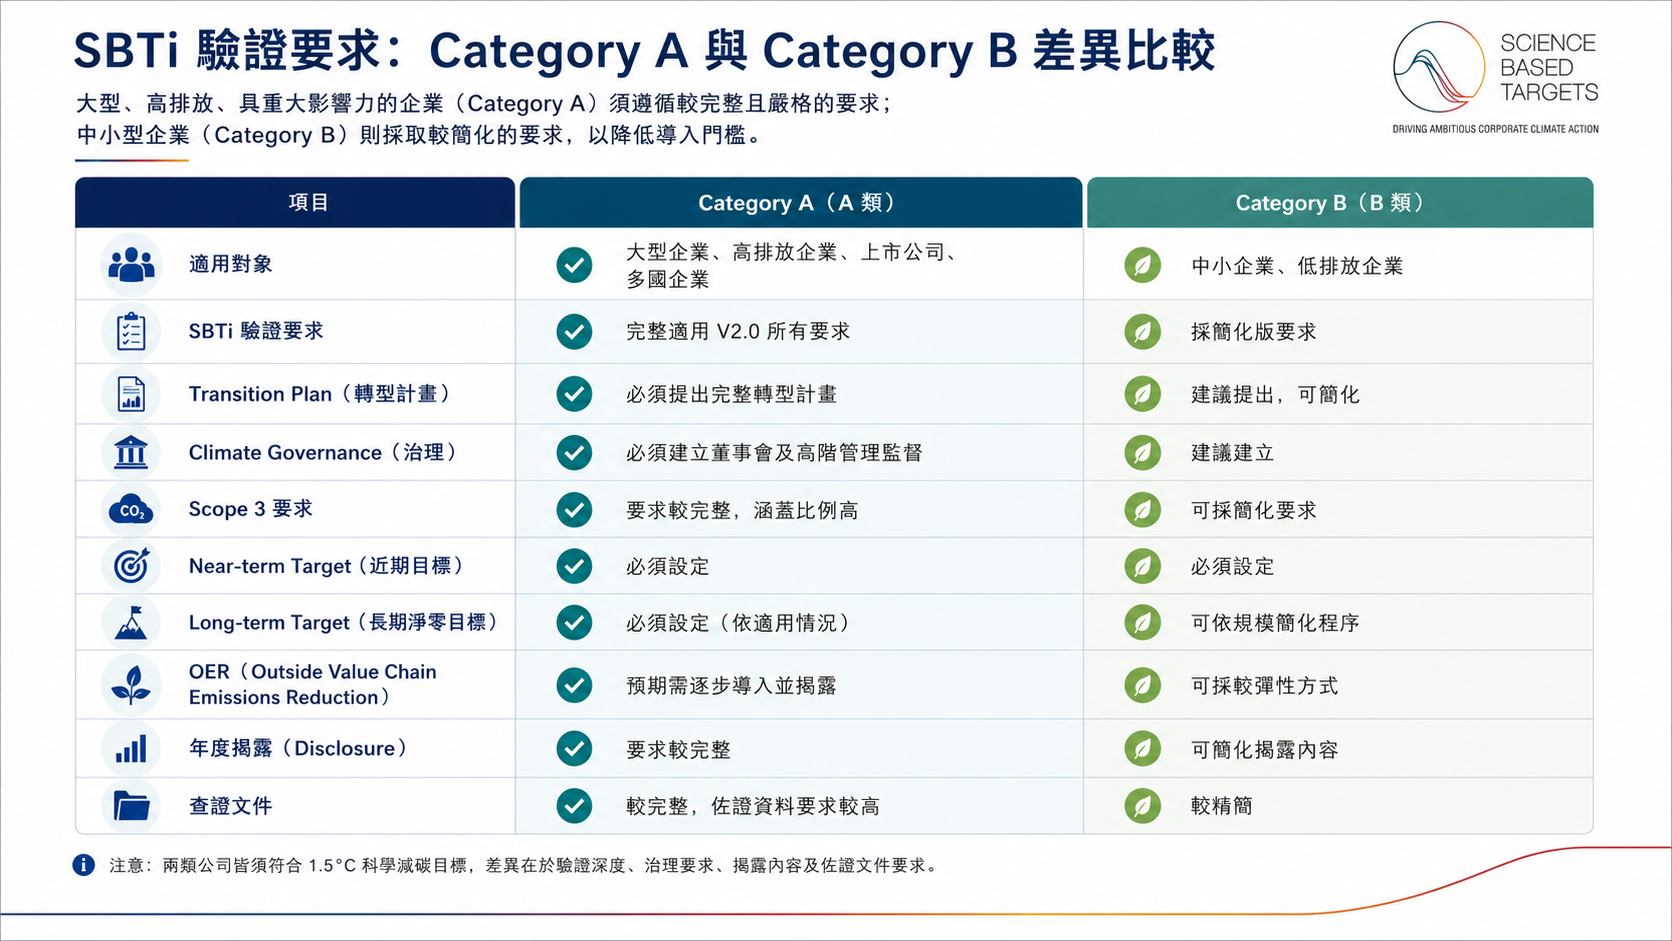Click leaf icon beside 可簡化揭露內容
This screenshot has width=1672, height=941.
point(1142,748)
